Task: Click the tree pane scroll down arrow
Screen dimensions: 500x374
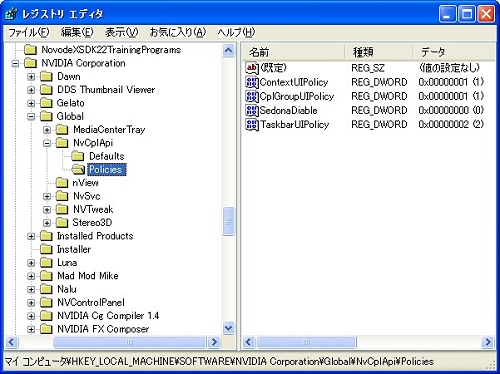Action: click(x=228, y=328)
